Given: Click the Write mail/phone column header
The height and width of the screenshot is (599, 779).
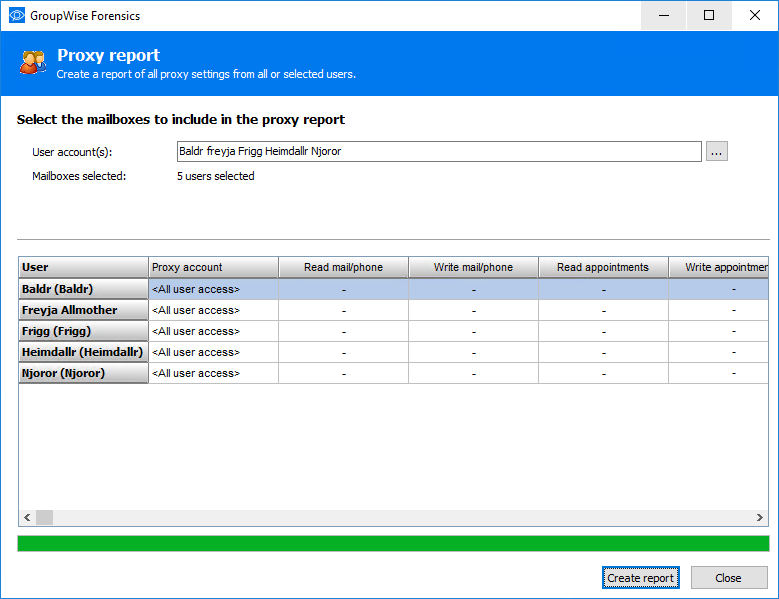Looking at the screenshot, I should (473, 267).
